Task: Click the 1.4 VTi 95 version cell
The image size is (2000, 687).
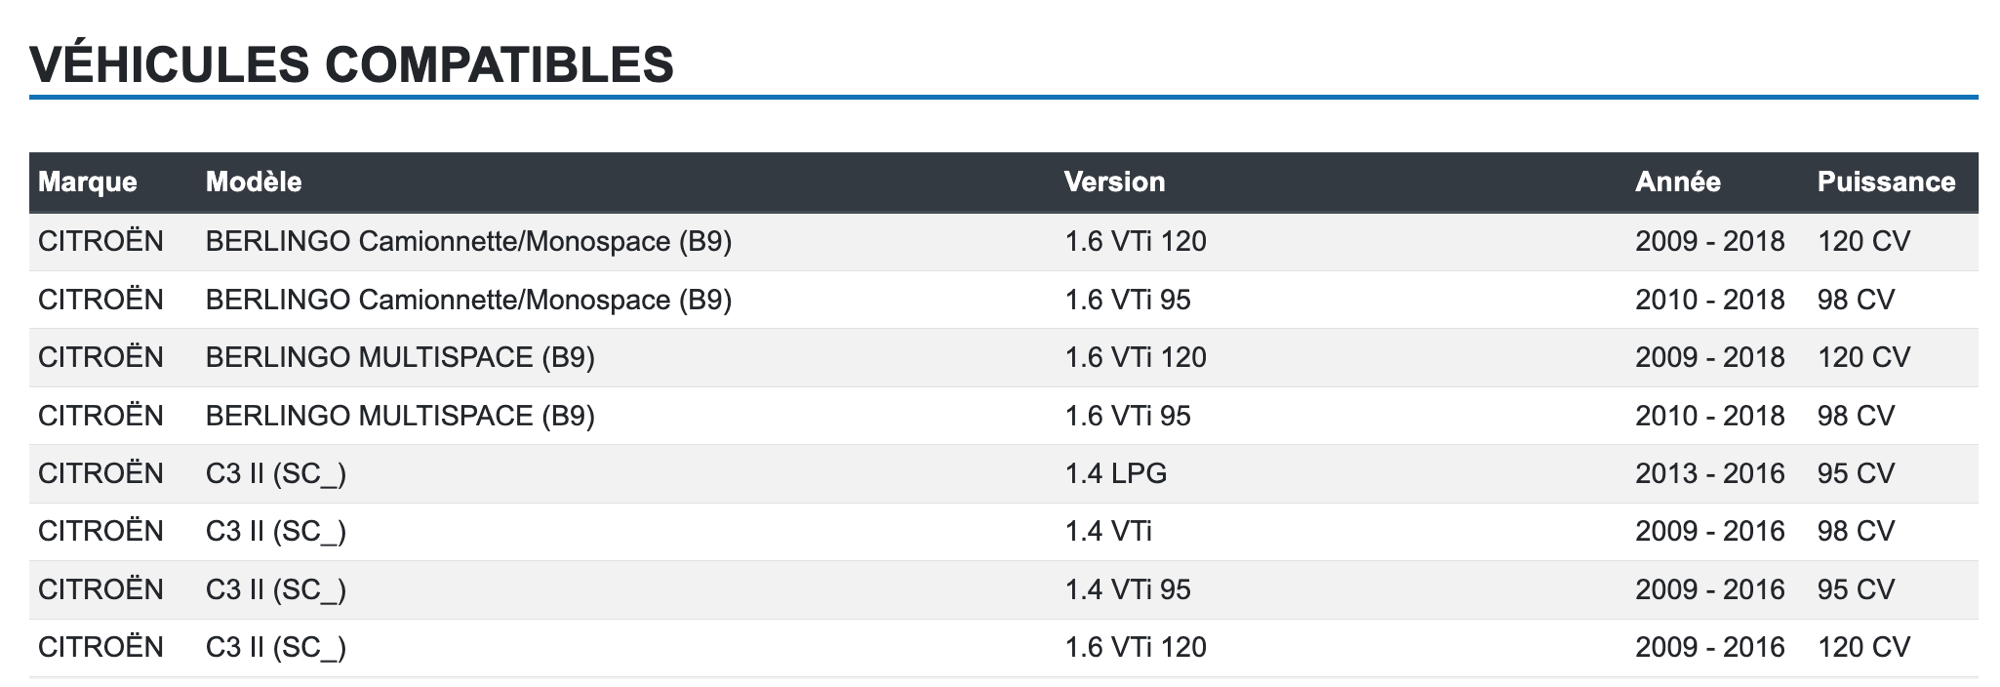Action: pos(1127,589)
